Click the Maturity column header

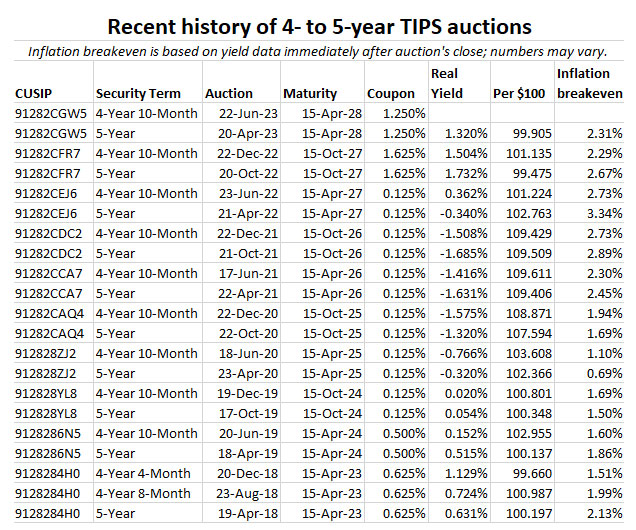(310, 93)
